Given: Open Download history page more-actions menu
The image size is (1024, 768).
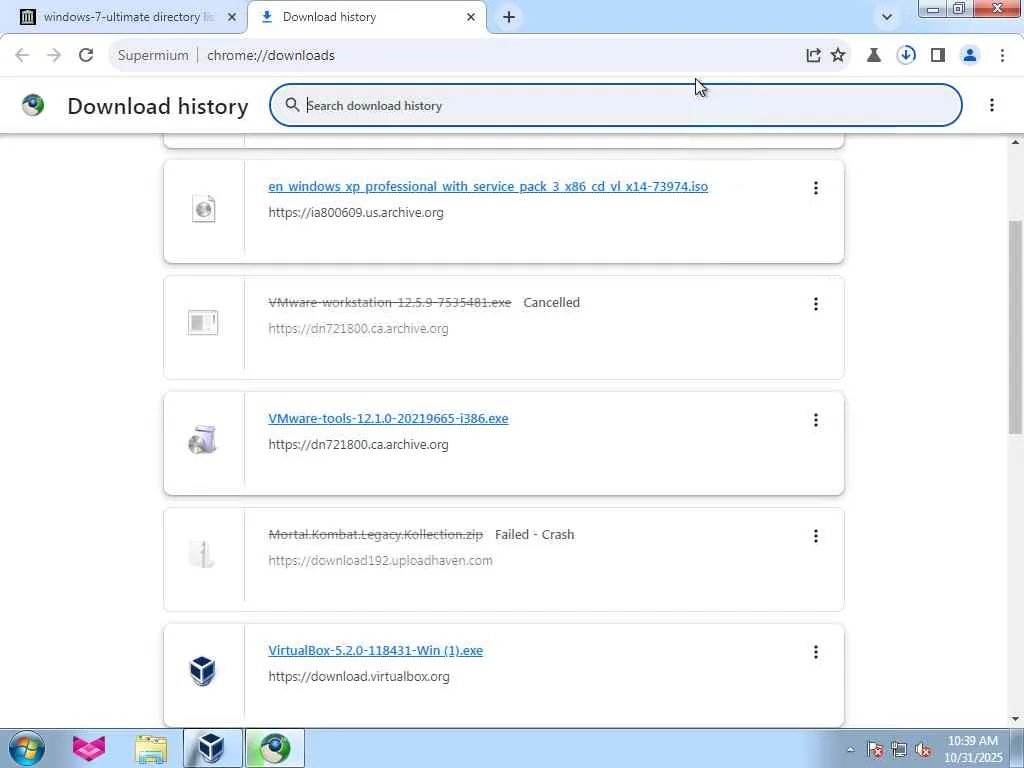Looking at the screenshot, I should coord(991,105).
